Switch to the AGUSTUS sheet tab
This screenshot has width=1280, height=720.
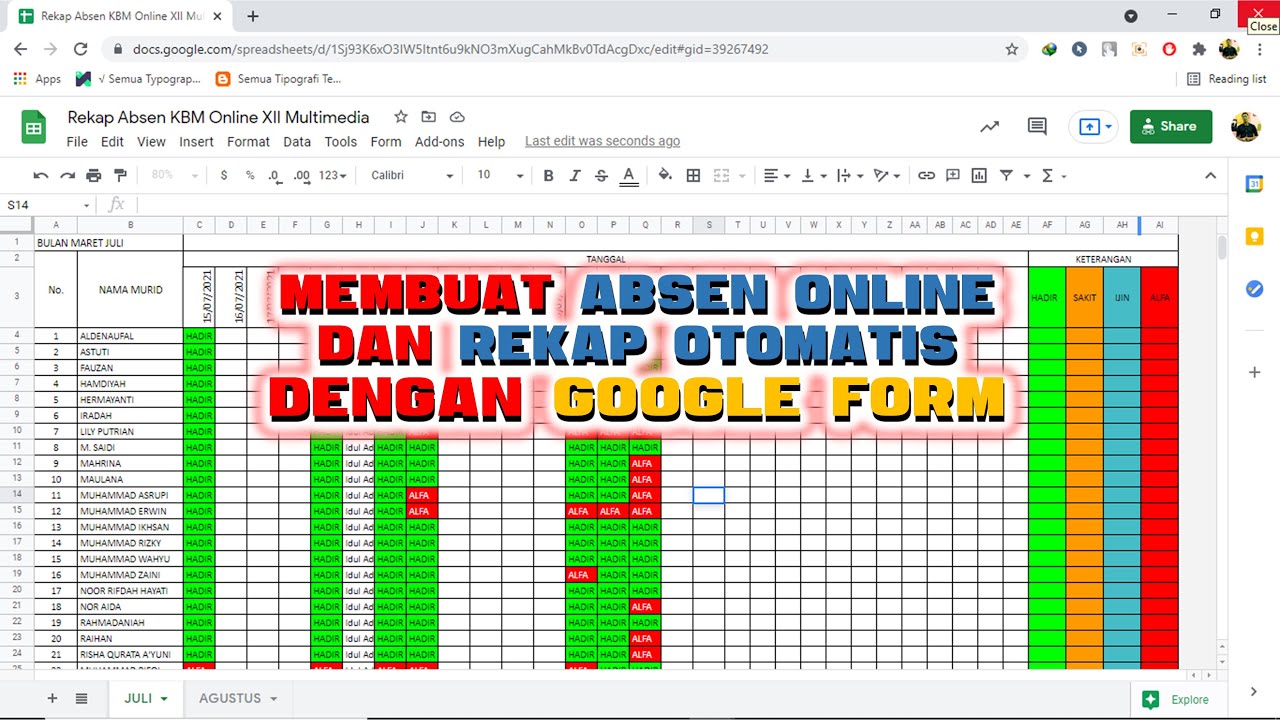pyautogui.click(x=238, y=698)
